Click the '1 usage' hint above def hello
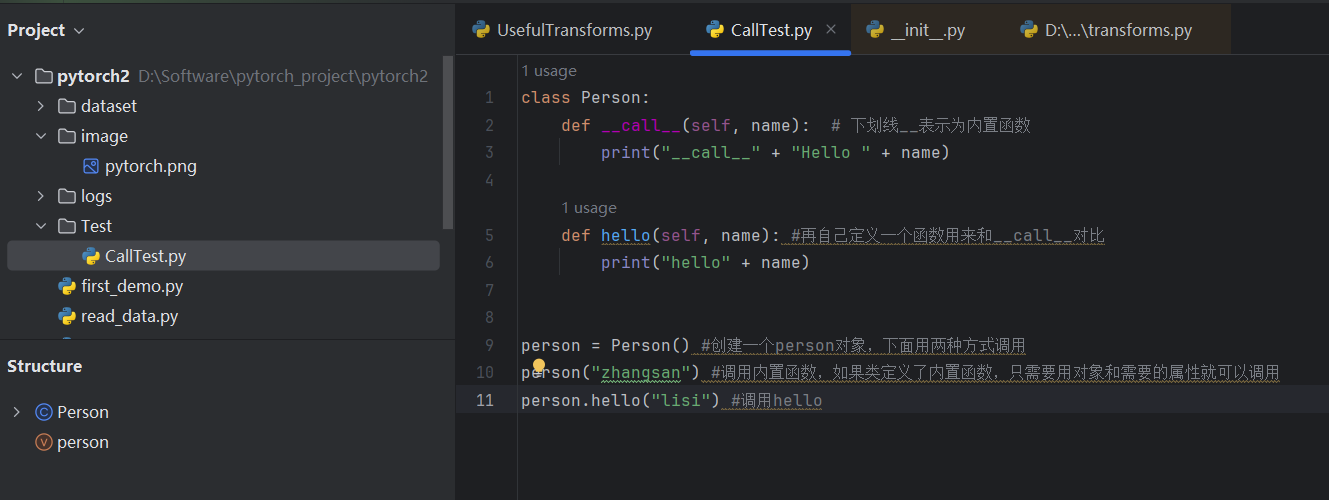The height and width of the screenshot is (500, 1329). (x=589, y=208)
